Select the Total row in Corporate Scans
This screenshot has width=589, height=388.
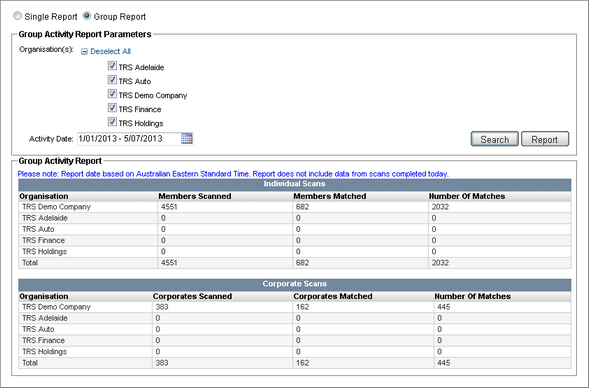coord(294,363)
